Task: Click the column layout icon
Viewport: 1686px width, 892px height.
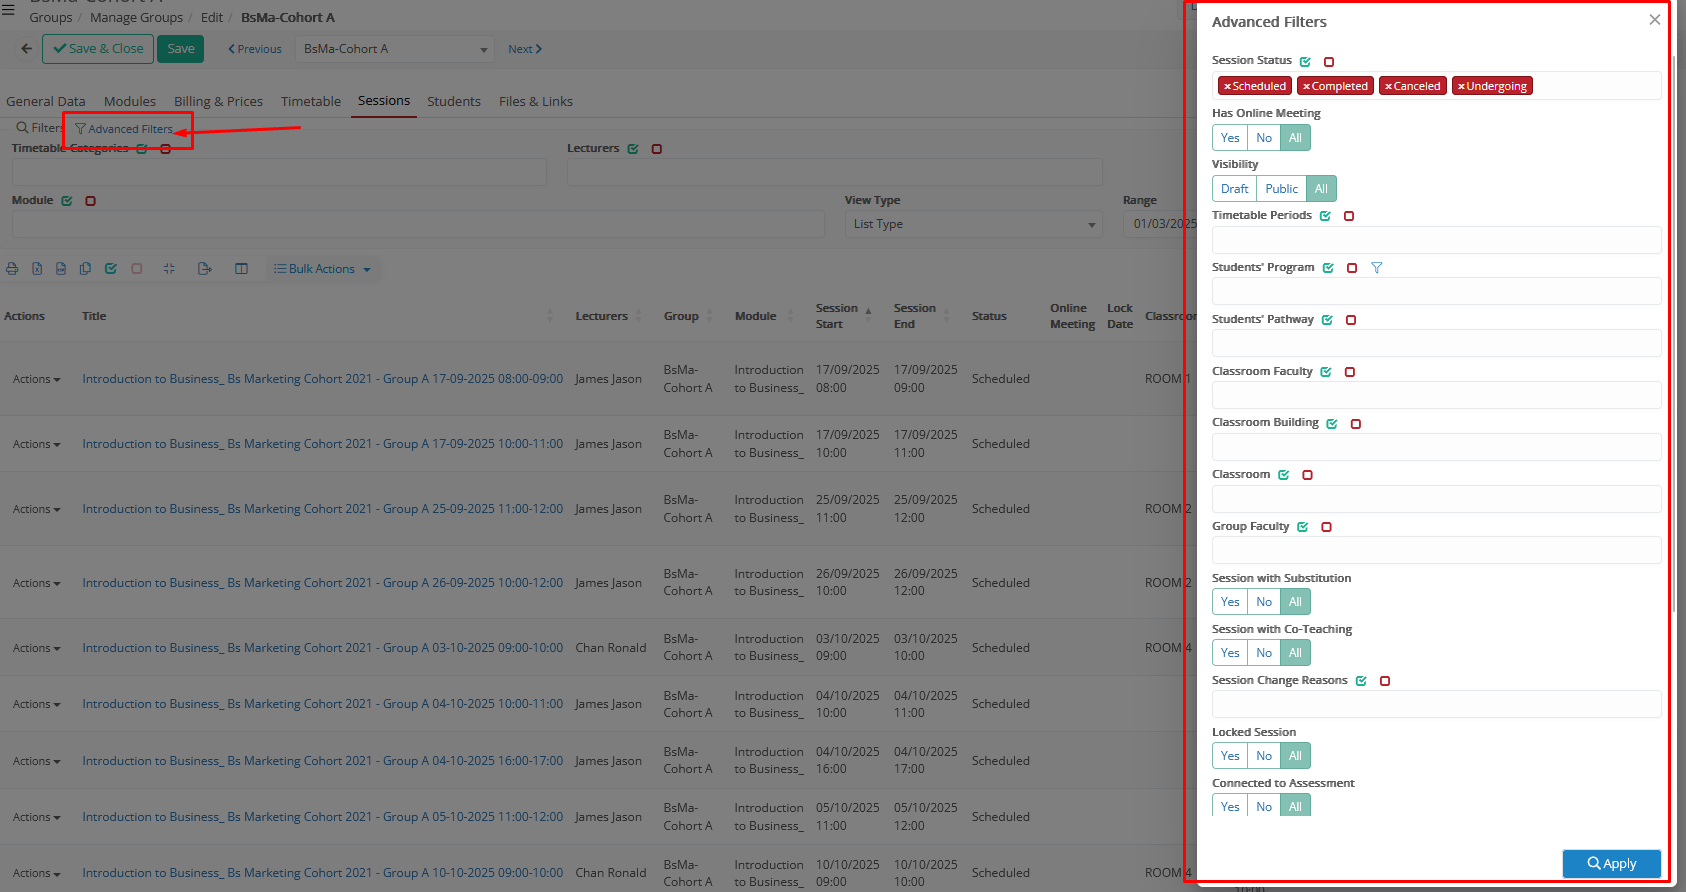Action: click(x=241, y=269)
